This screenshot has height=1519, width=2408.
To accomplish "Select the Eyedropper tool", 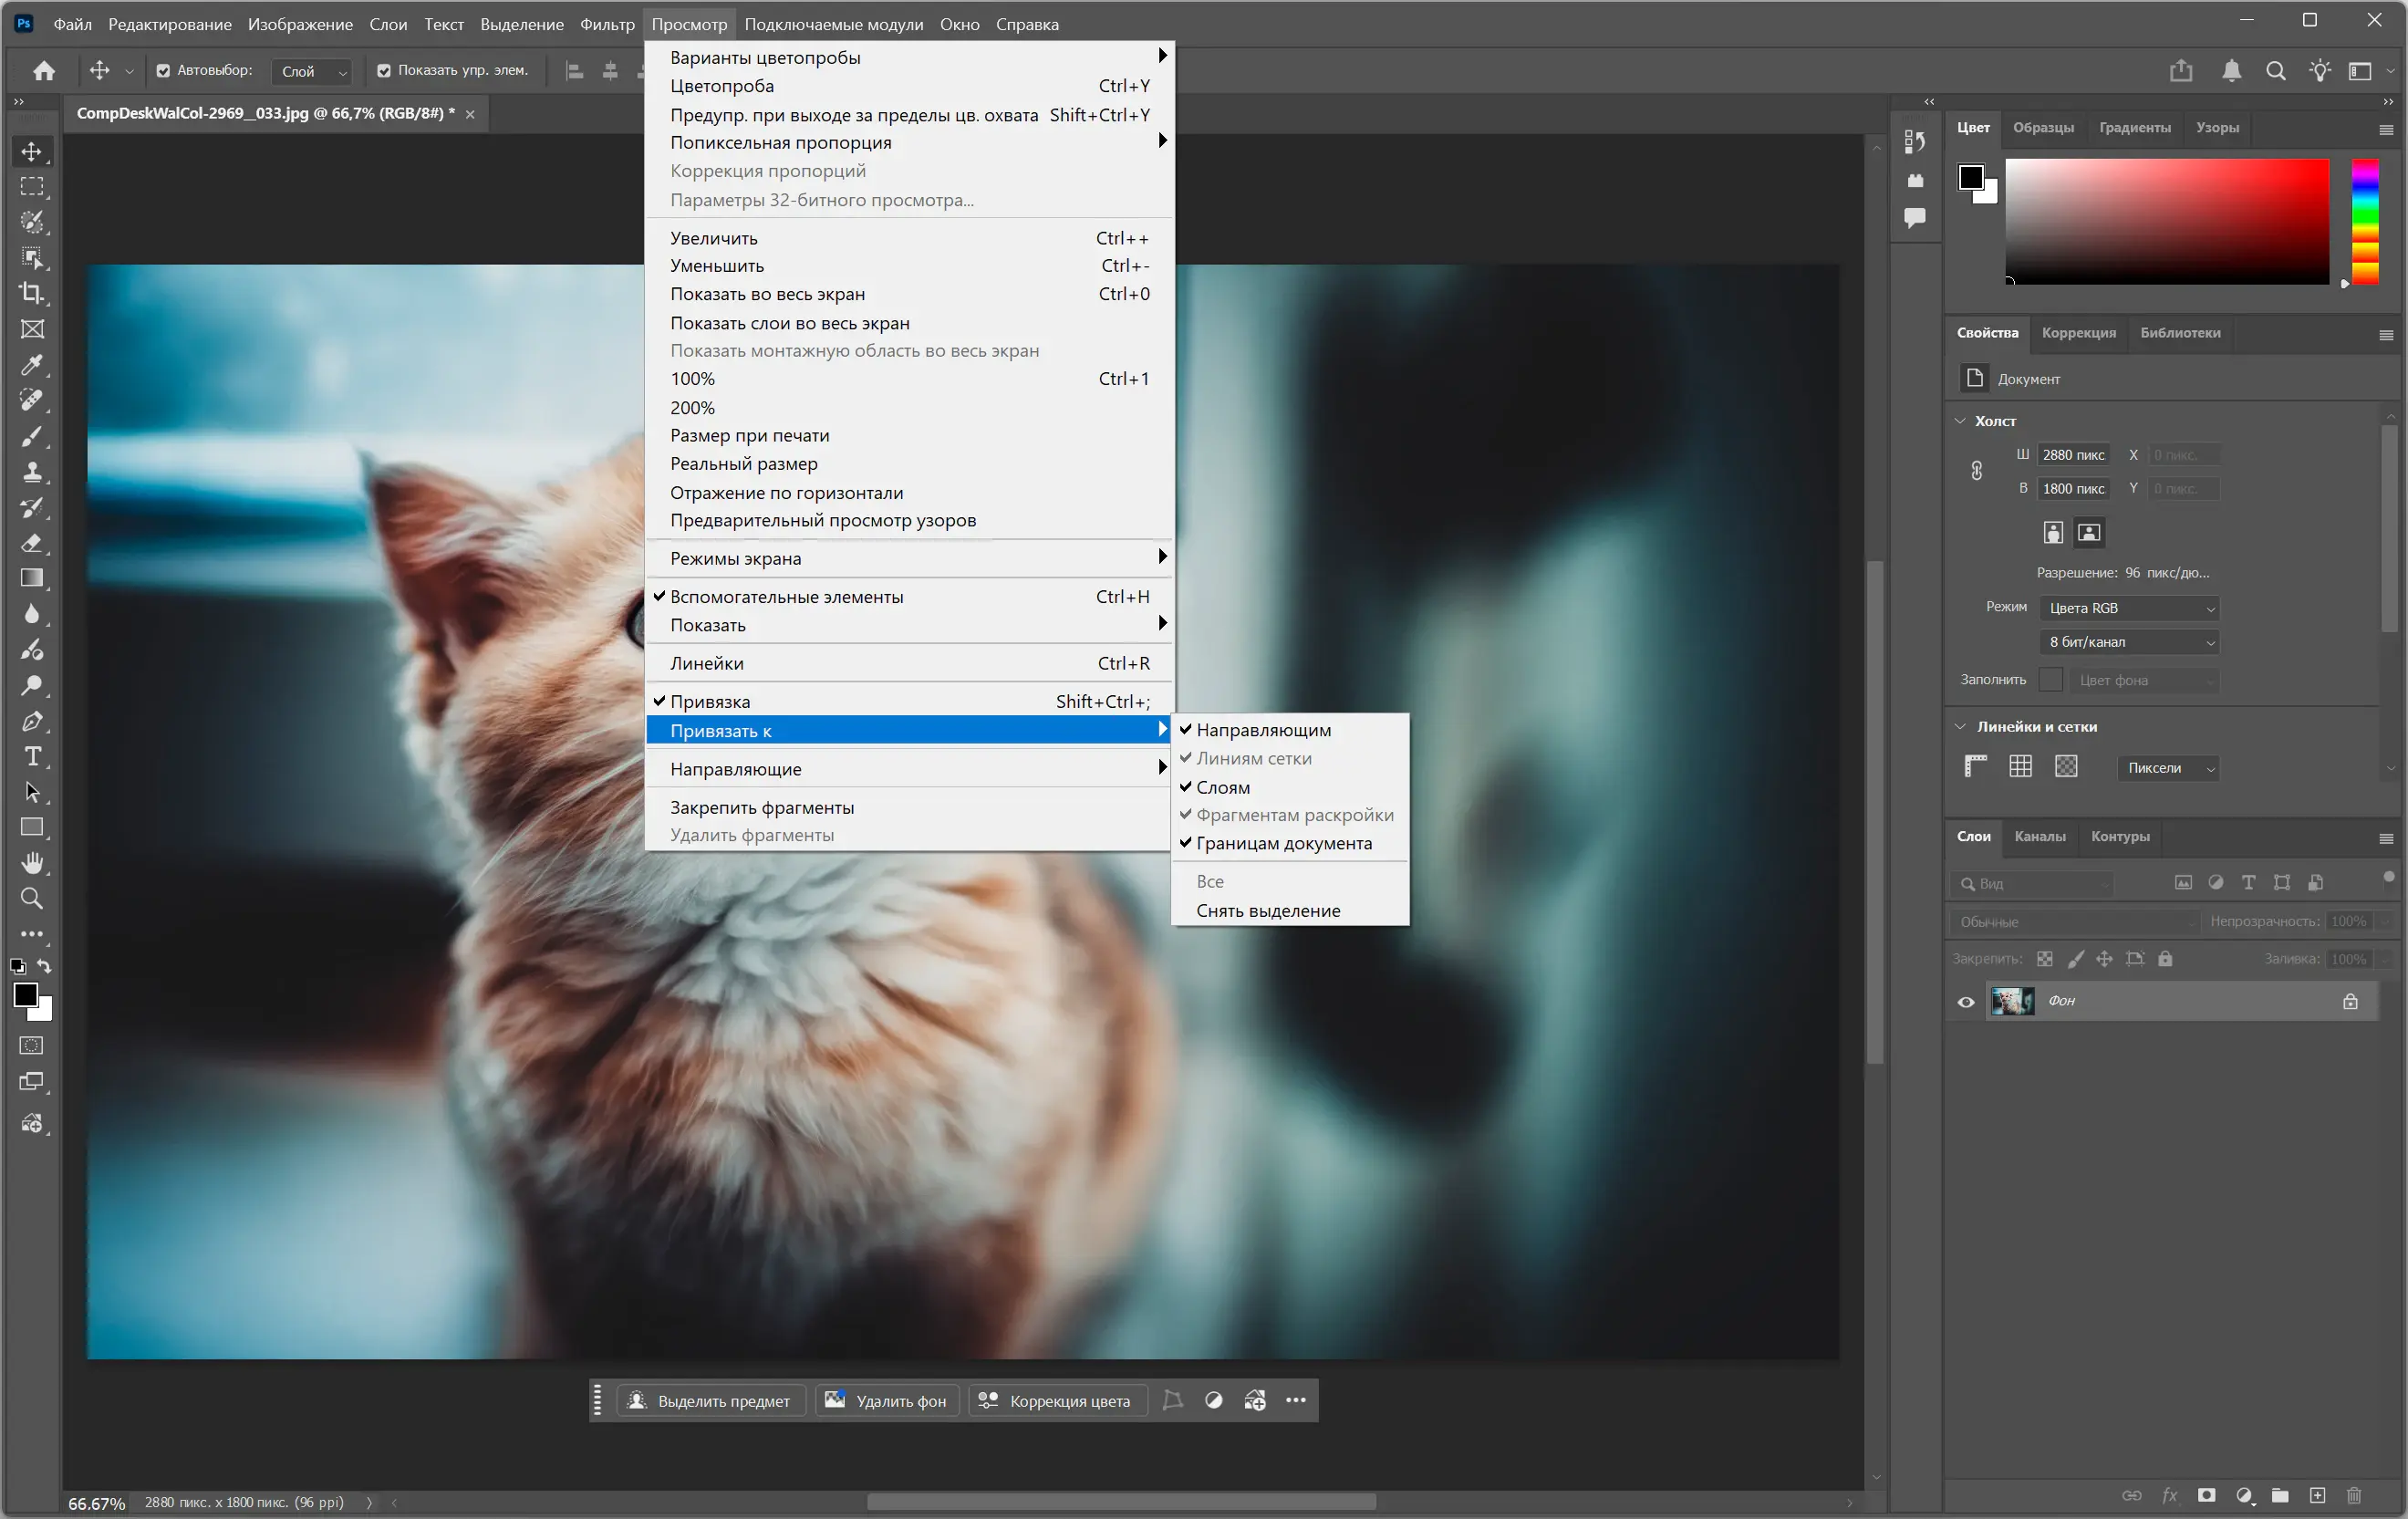I will [32, 365].
